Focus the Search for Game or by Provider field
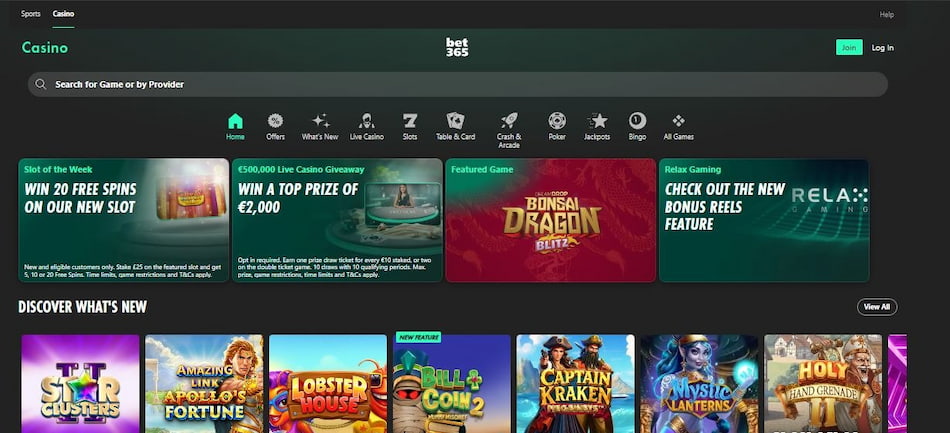The image size is (950, 433). (x=457, y=84)
